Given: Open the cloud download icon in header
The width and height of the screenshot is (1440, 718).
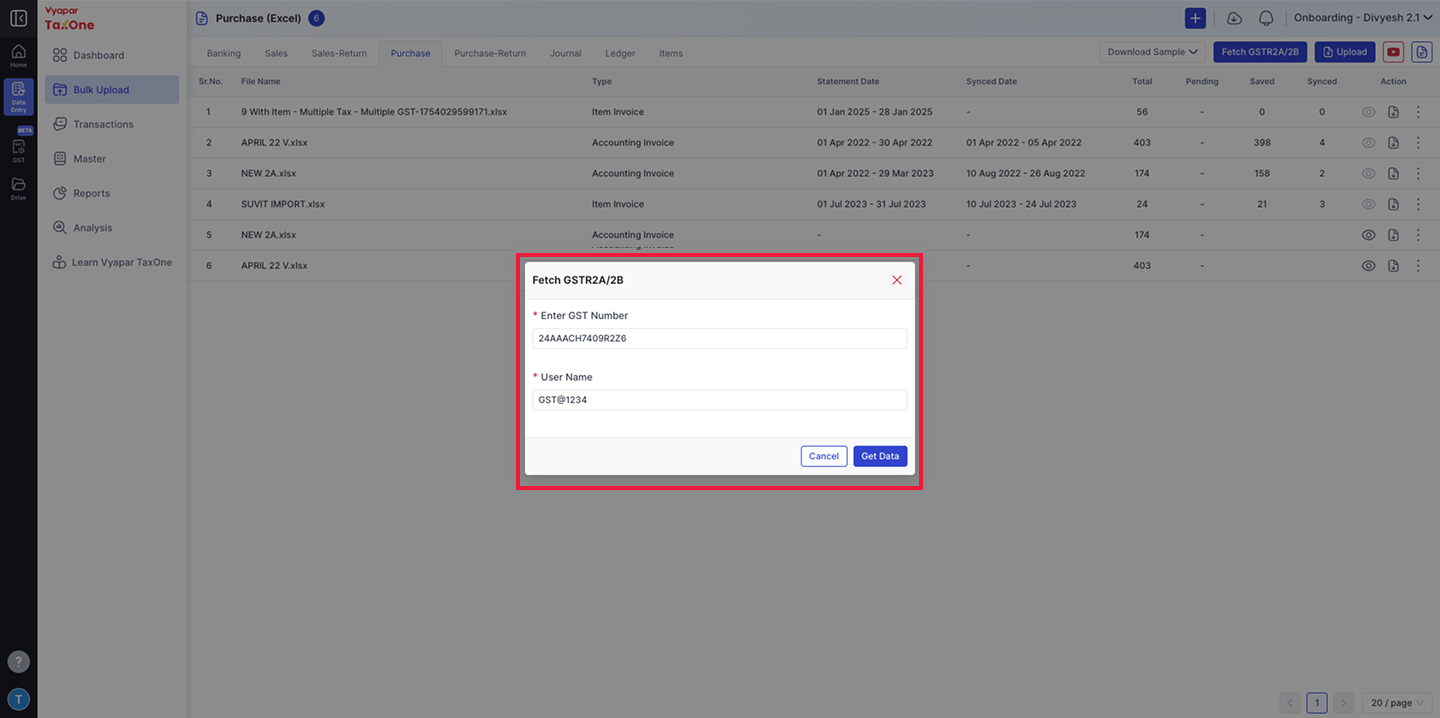Looking at the screenshot, I should coord(1234,18).
